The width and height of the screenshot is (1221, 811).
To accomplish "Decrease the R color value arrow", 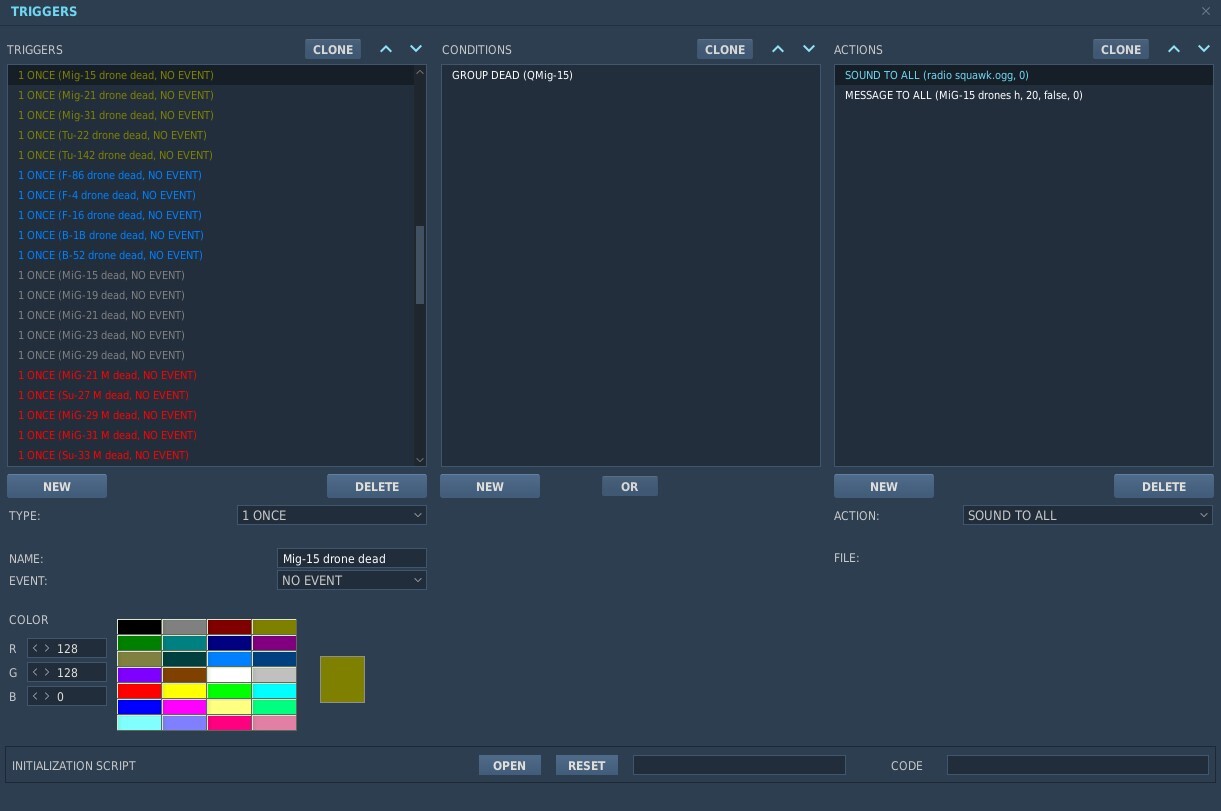I will 35,648.
